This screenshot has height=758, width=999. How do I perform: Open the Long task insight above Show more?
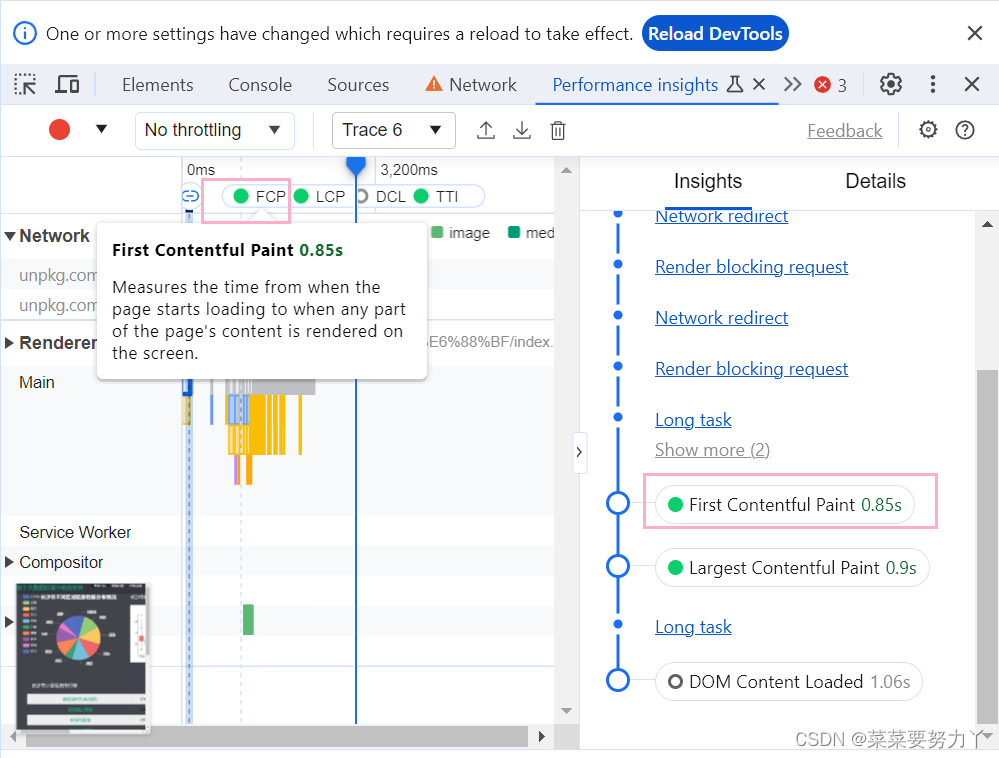point(693,420)
